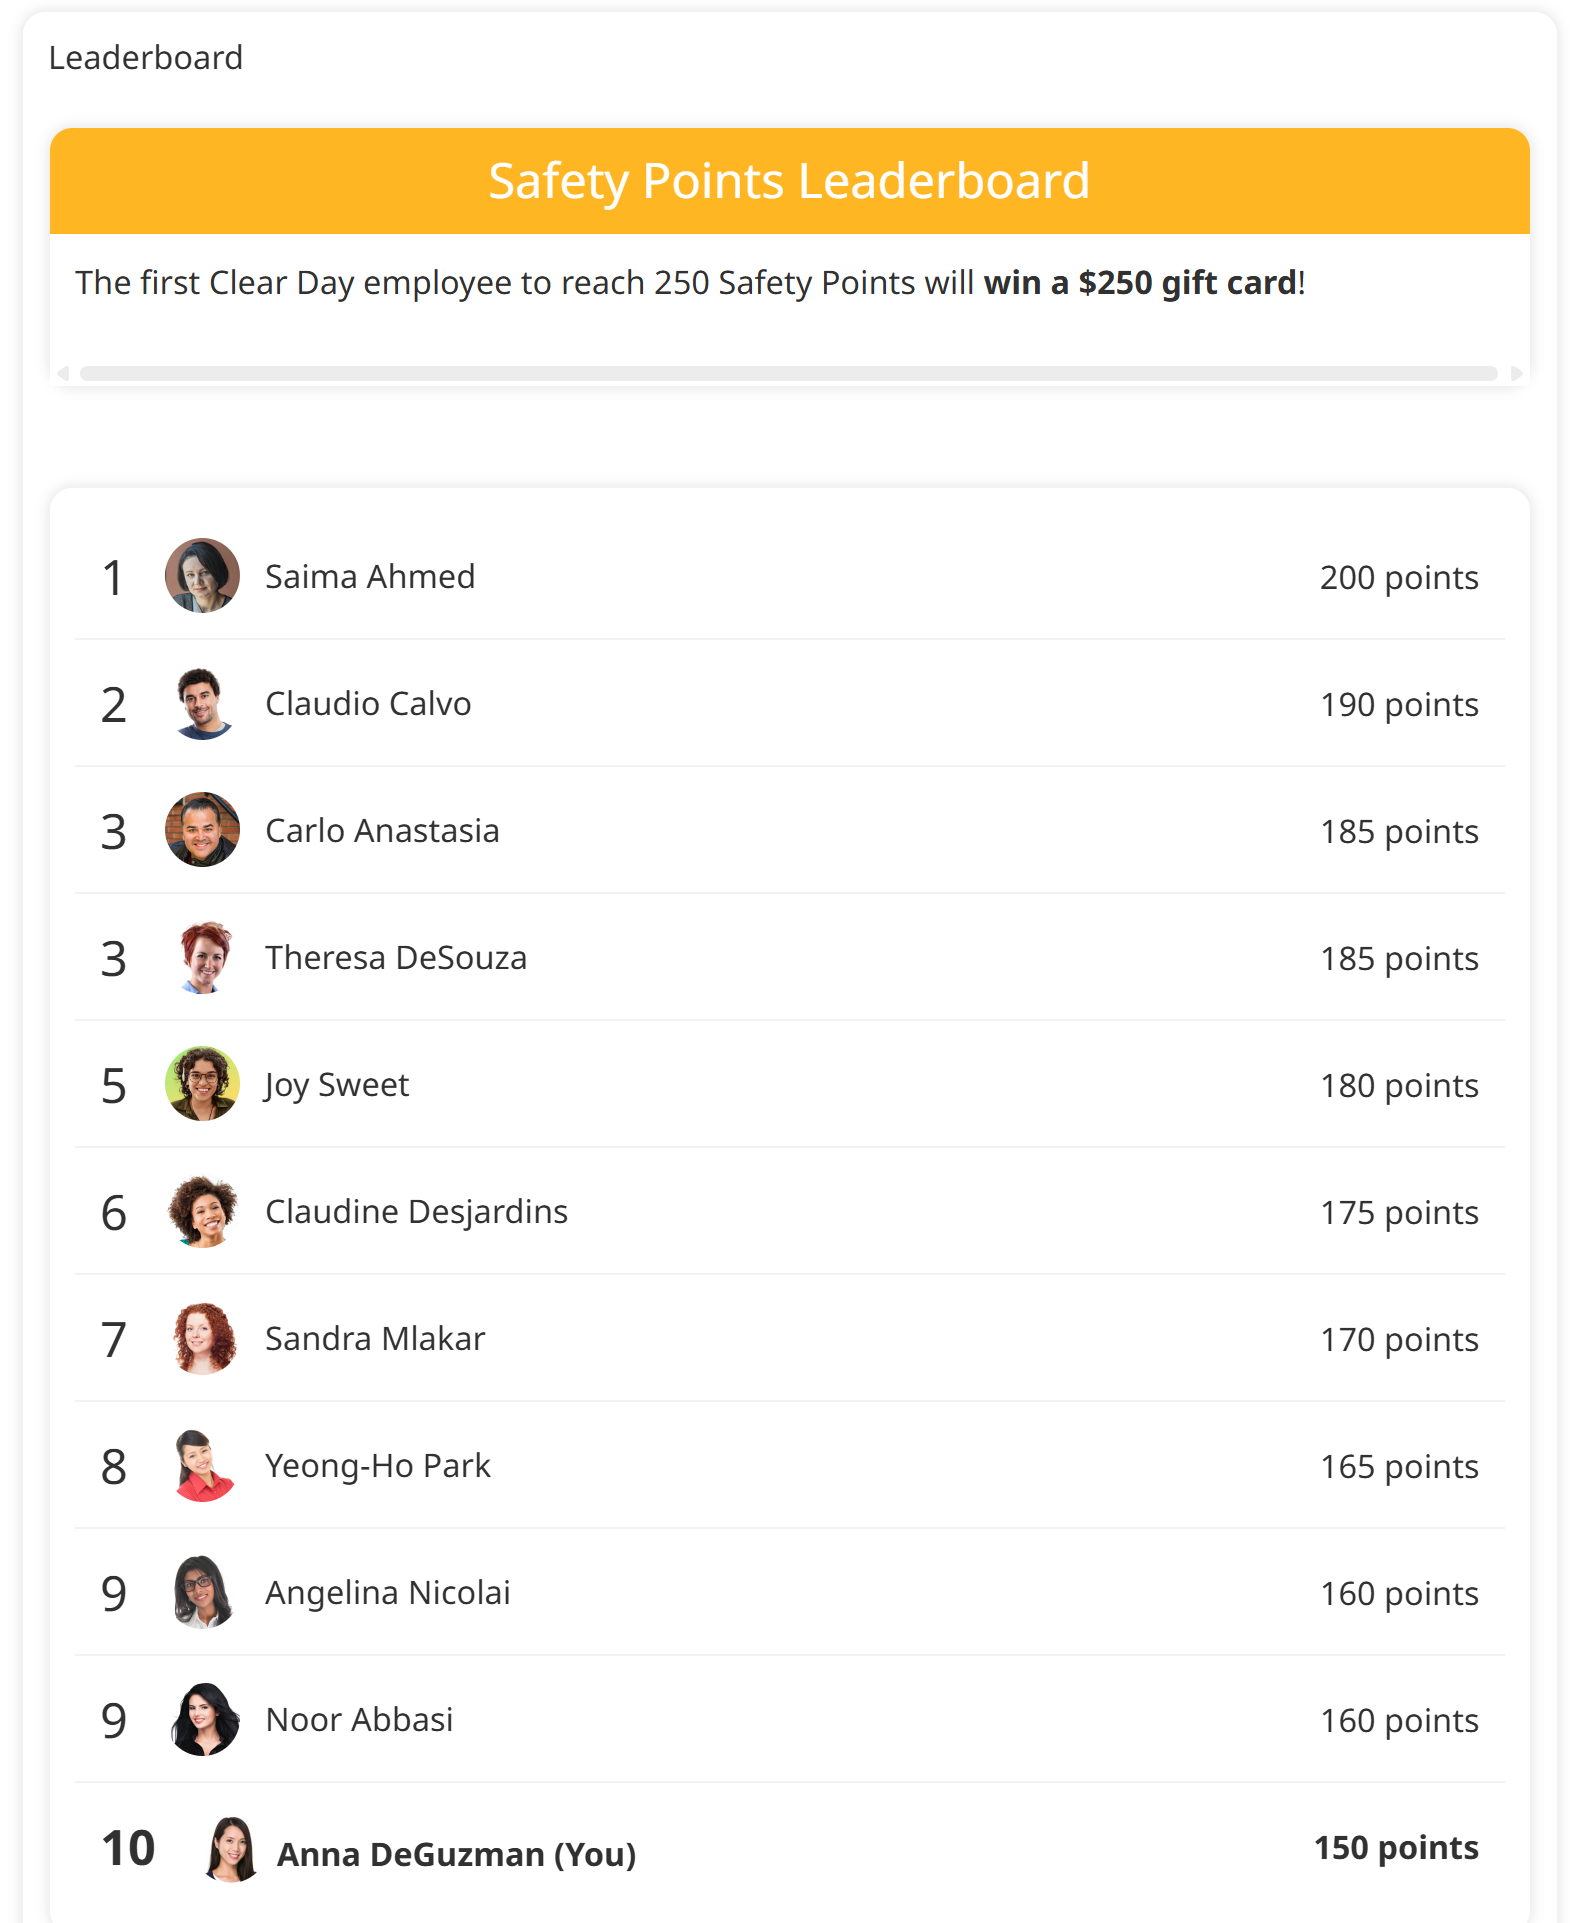Image resolution: width=1570 pixels, height=1923 pixels.
Task: Select the Saima Ahmed name
Action: click(370, 577)
